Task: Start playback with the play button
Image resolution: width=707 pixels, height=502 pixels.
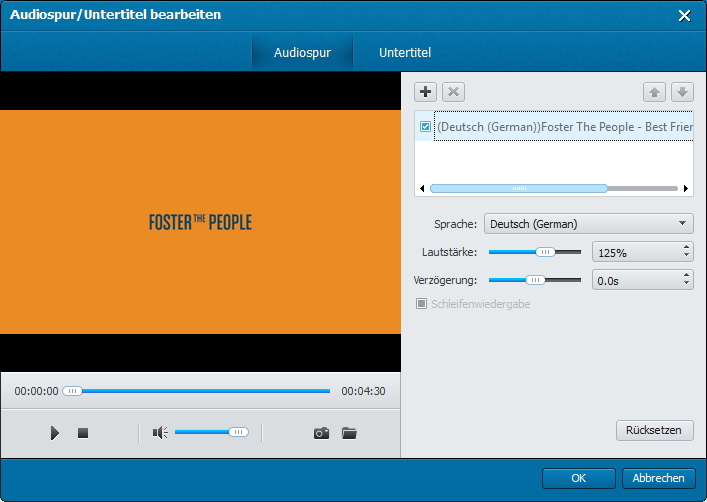Action: (55, 433)
